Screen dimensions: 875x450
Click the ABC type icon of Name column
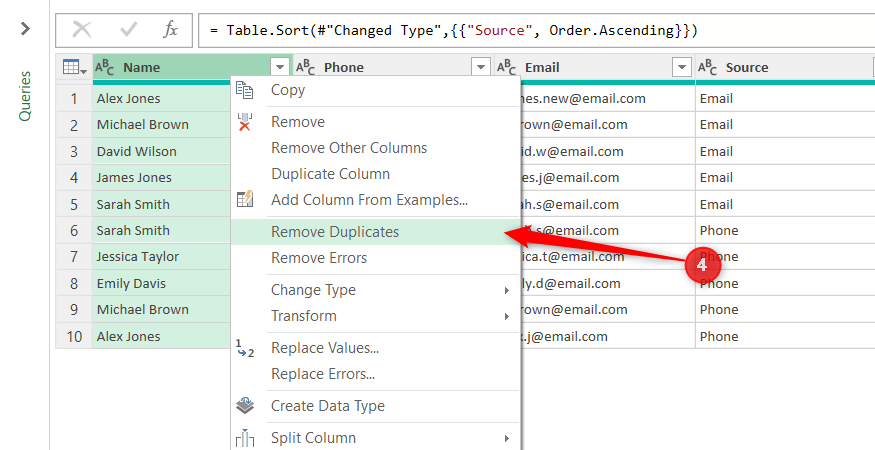pos(105,68)
